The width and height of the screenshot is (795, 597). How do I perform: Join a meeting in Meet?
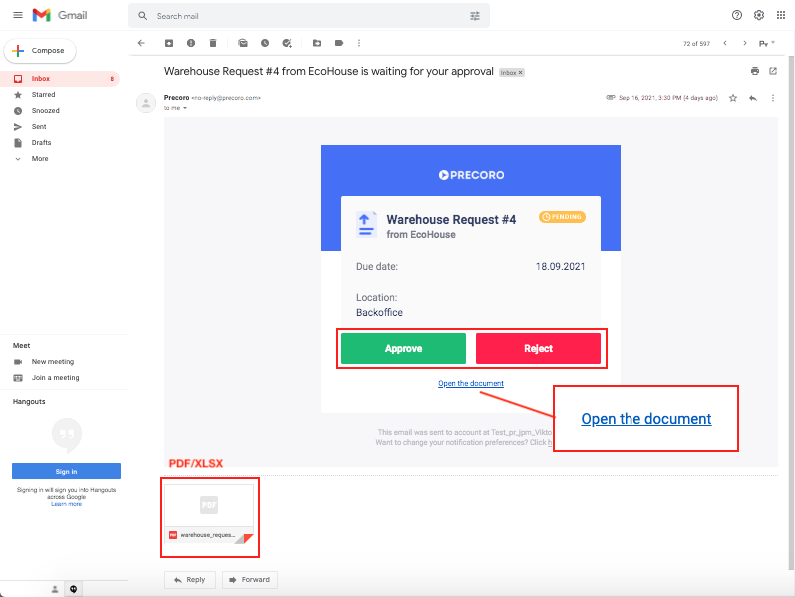55,377
